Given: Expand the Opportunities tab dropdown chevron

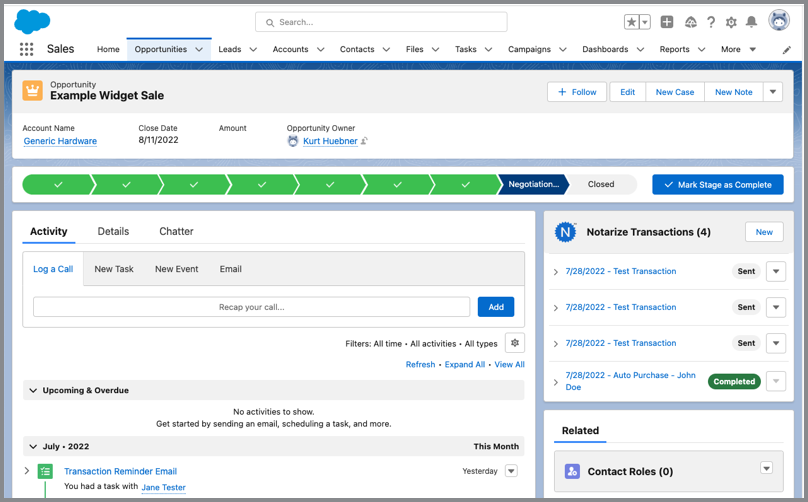Looking at the screenshot, I should [199, 49].
